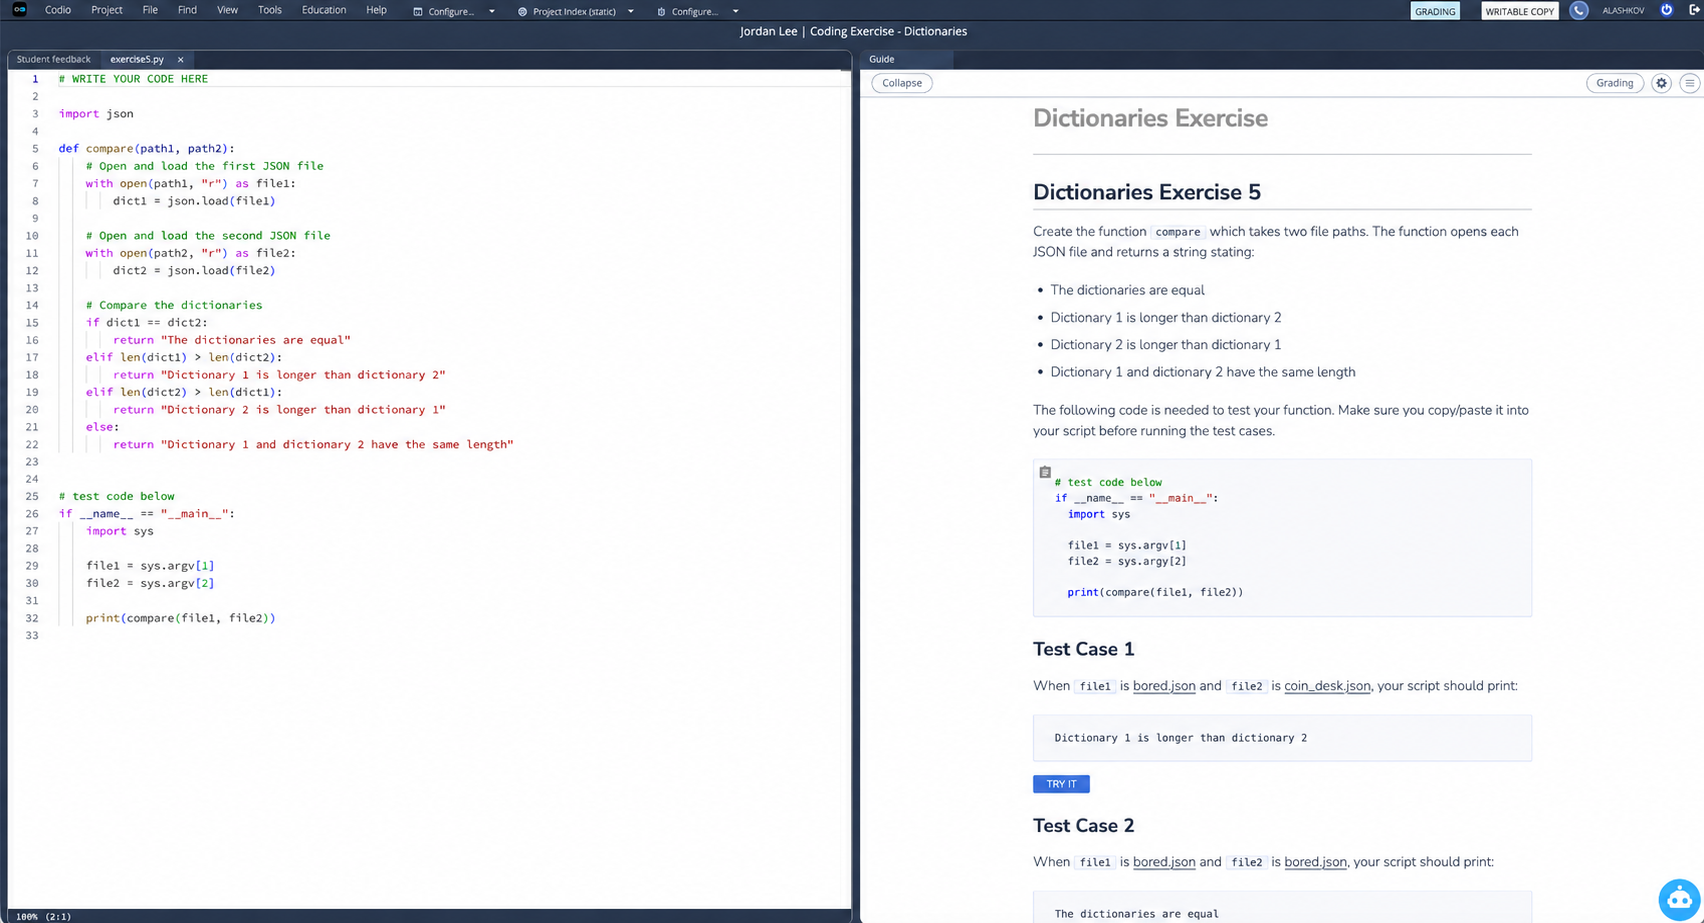Open the Project menu

[x=107, y=10]
